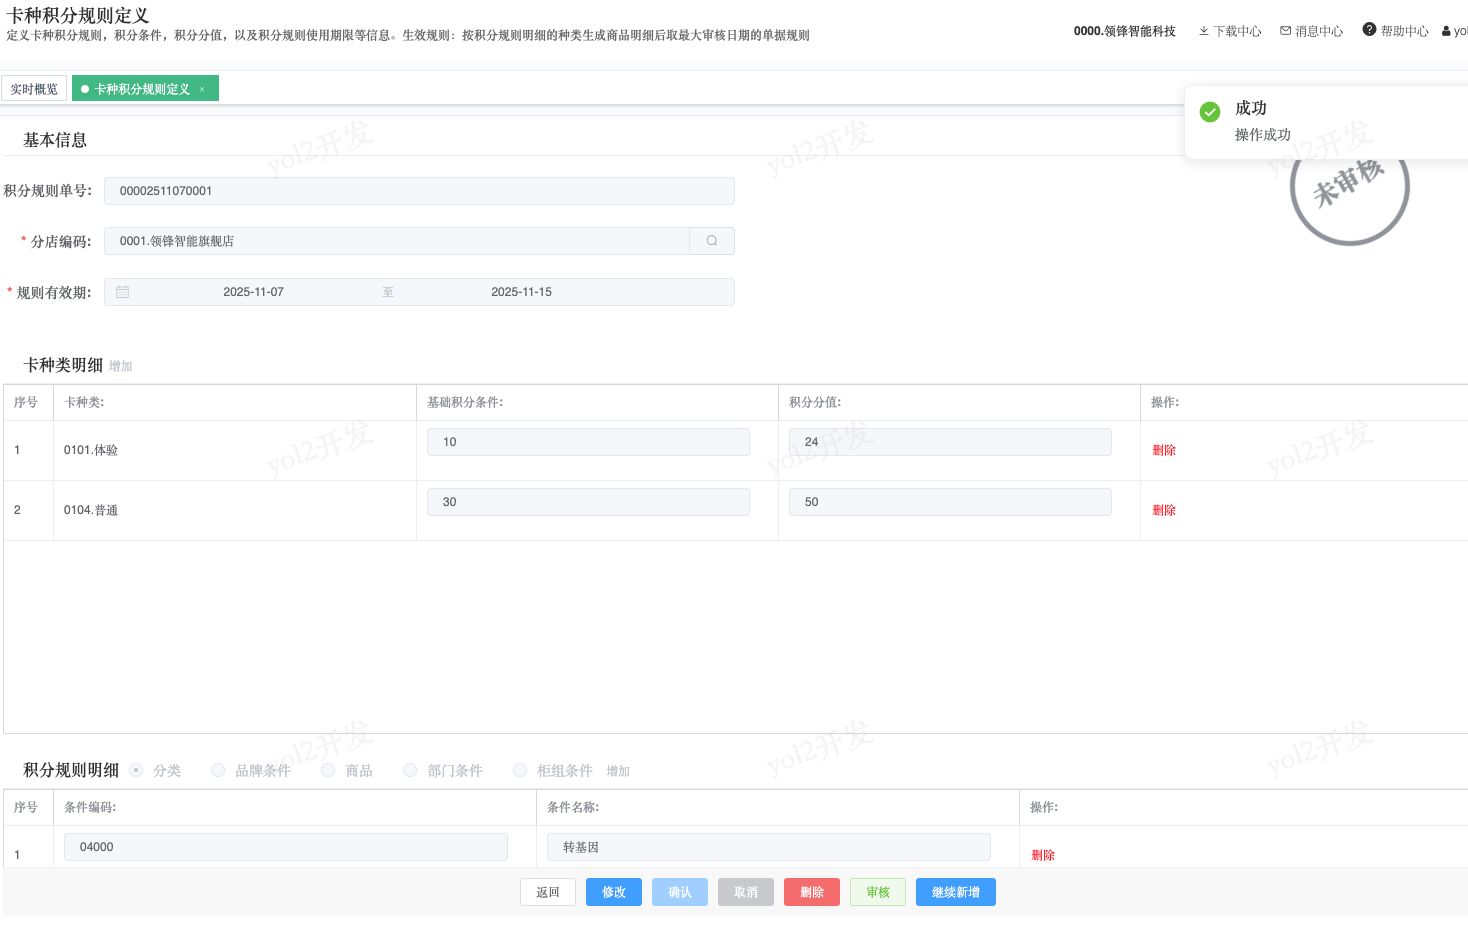This screenshot has height=925, width=1468.
Task: Click the 返回 button
Action: [548, 892]
